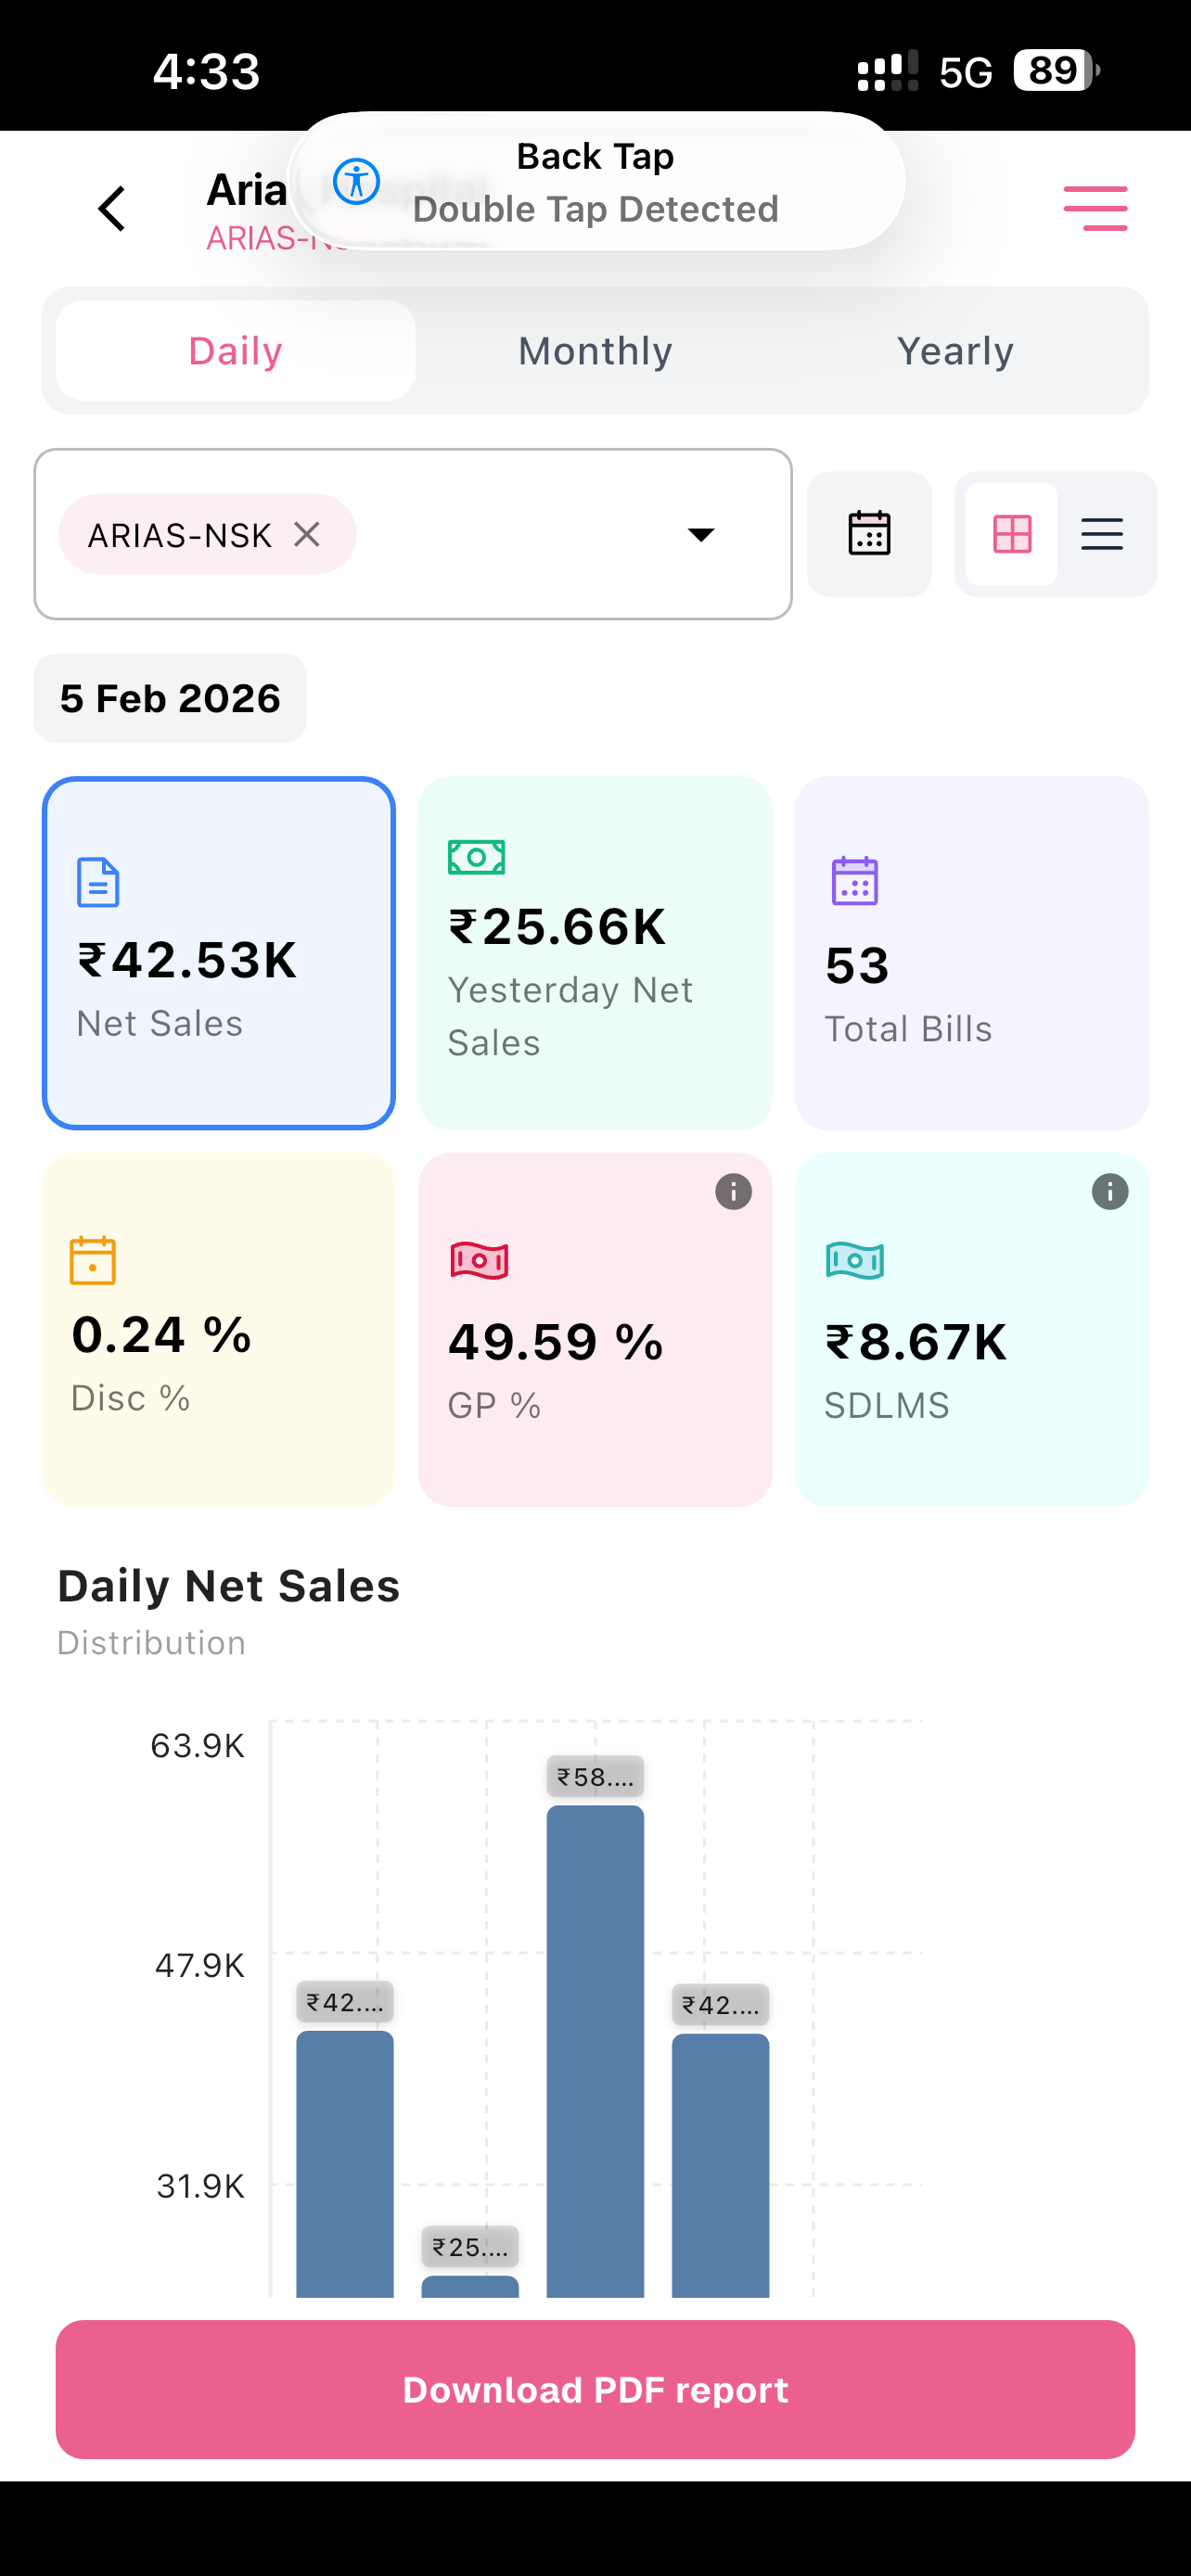This screenshot has height=2576, width=1191.
Task: Open the calendar date picker
Action: [x=869, y=534]
